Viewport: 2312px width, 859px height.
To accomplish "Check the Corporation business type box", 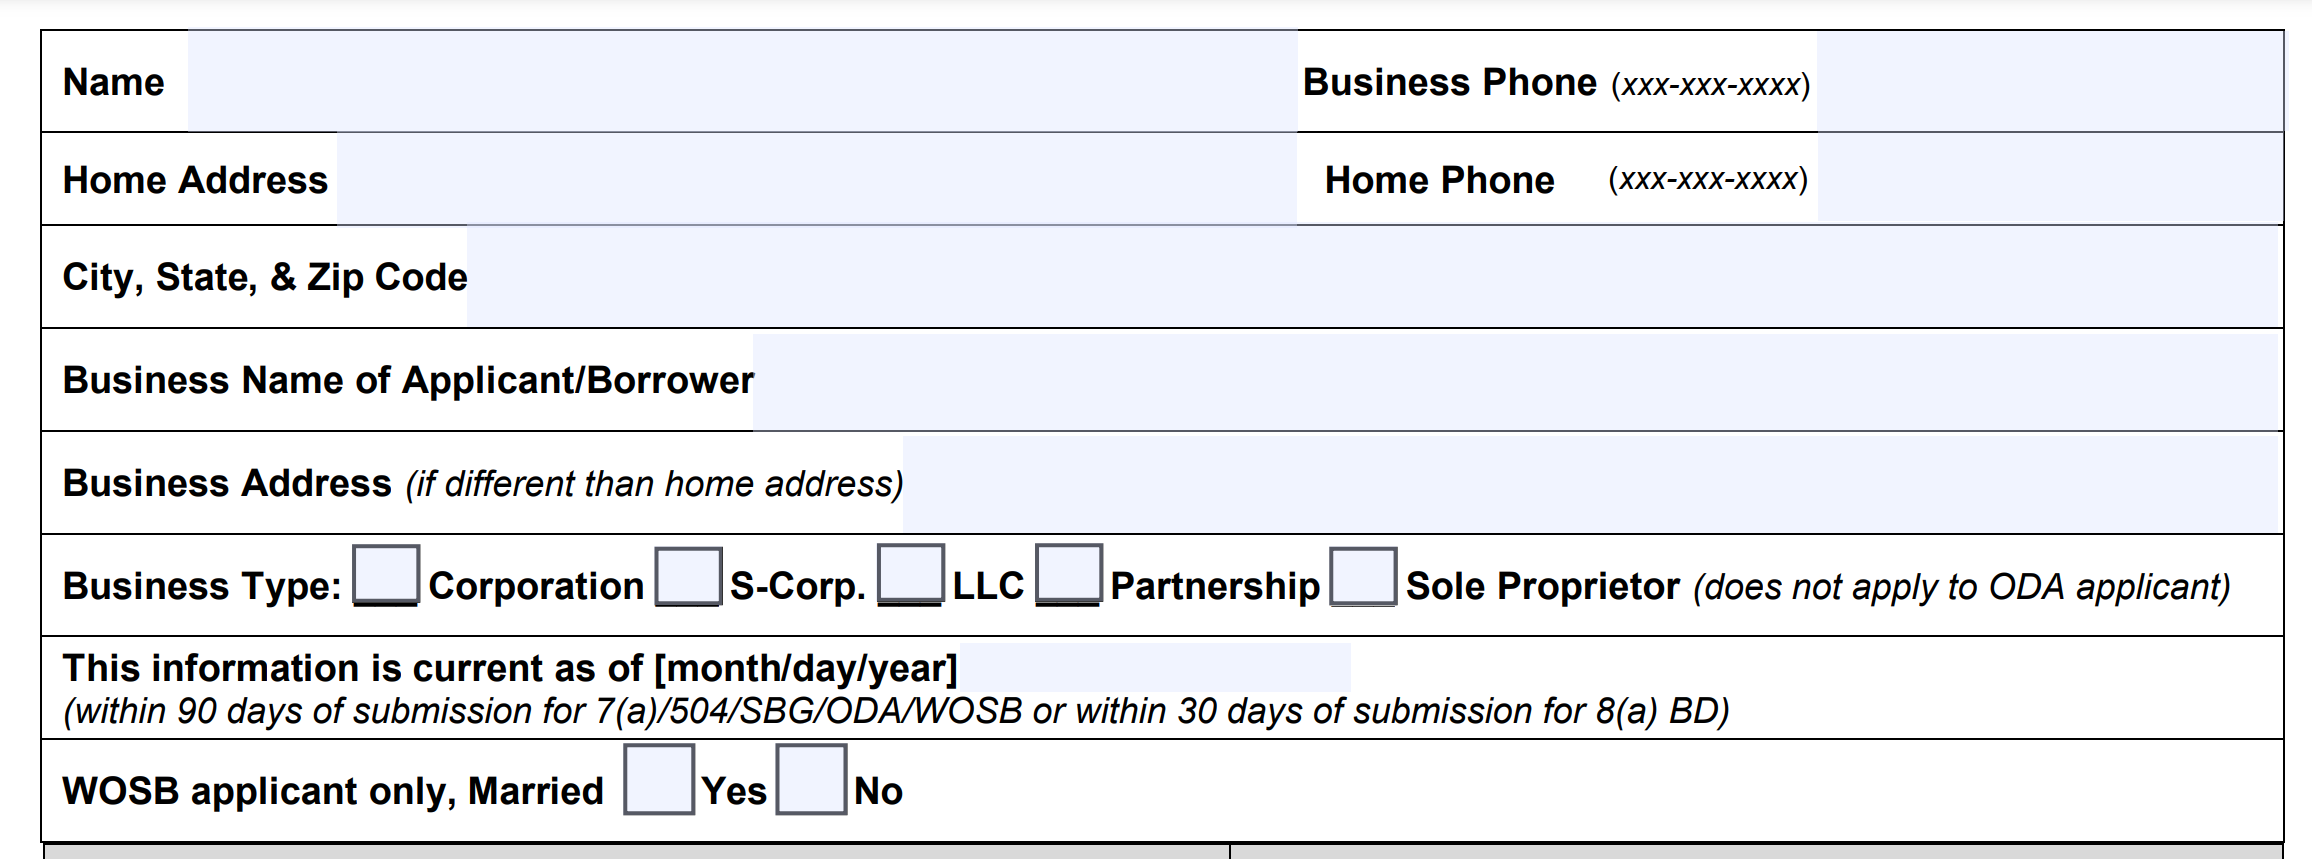I will [x=386, y=576].
